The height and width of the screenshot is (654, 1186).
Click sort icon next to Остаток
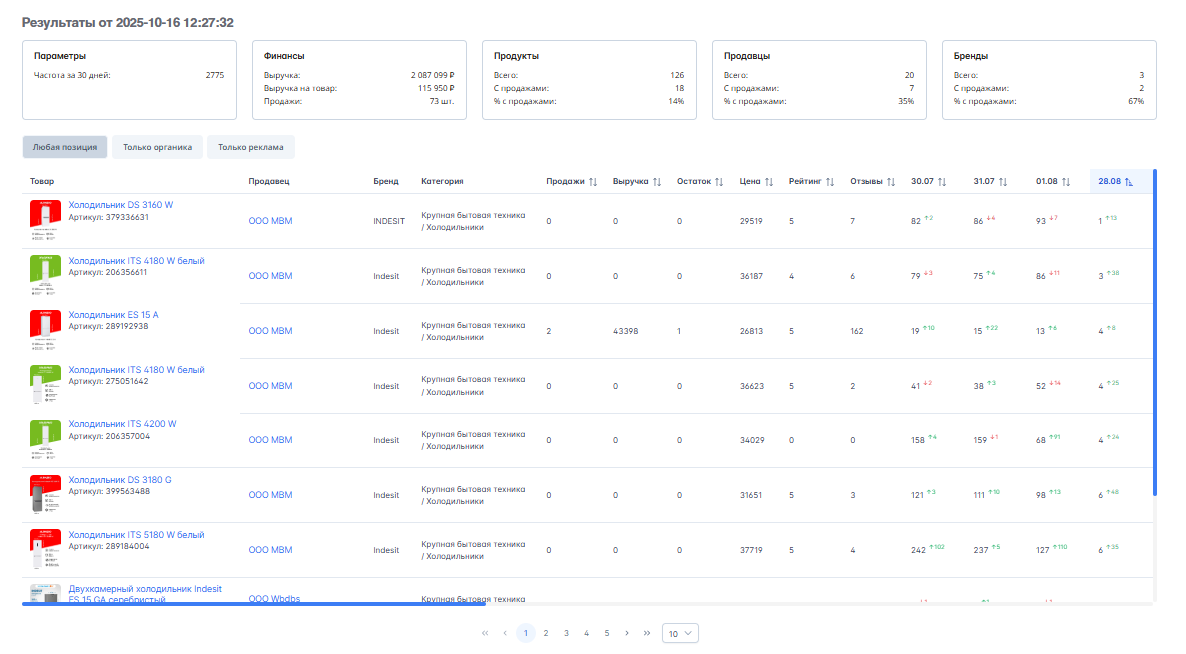tap(719, 182)
